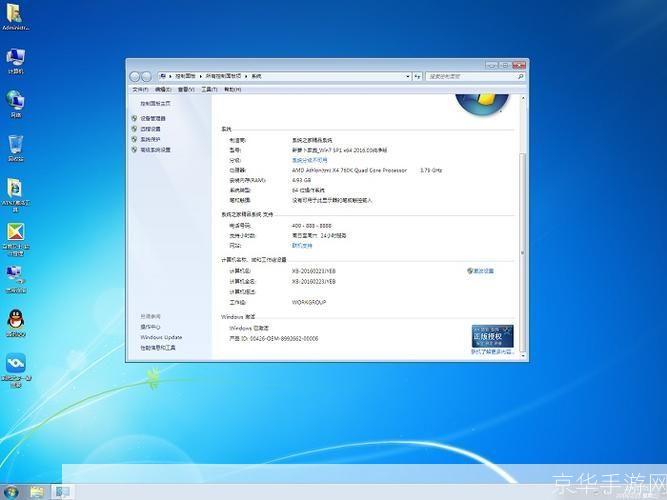This screenshot has height=500, width=667.
Task: Open the 联机支持 website link
Action: tap(302, 246)
